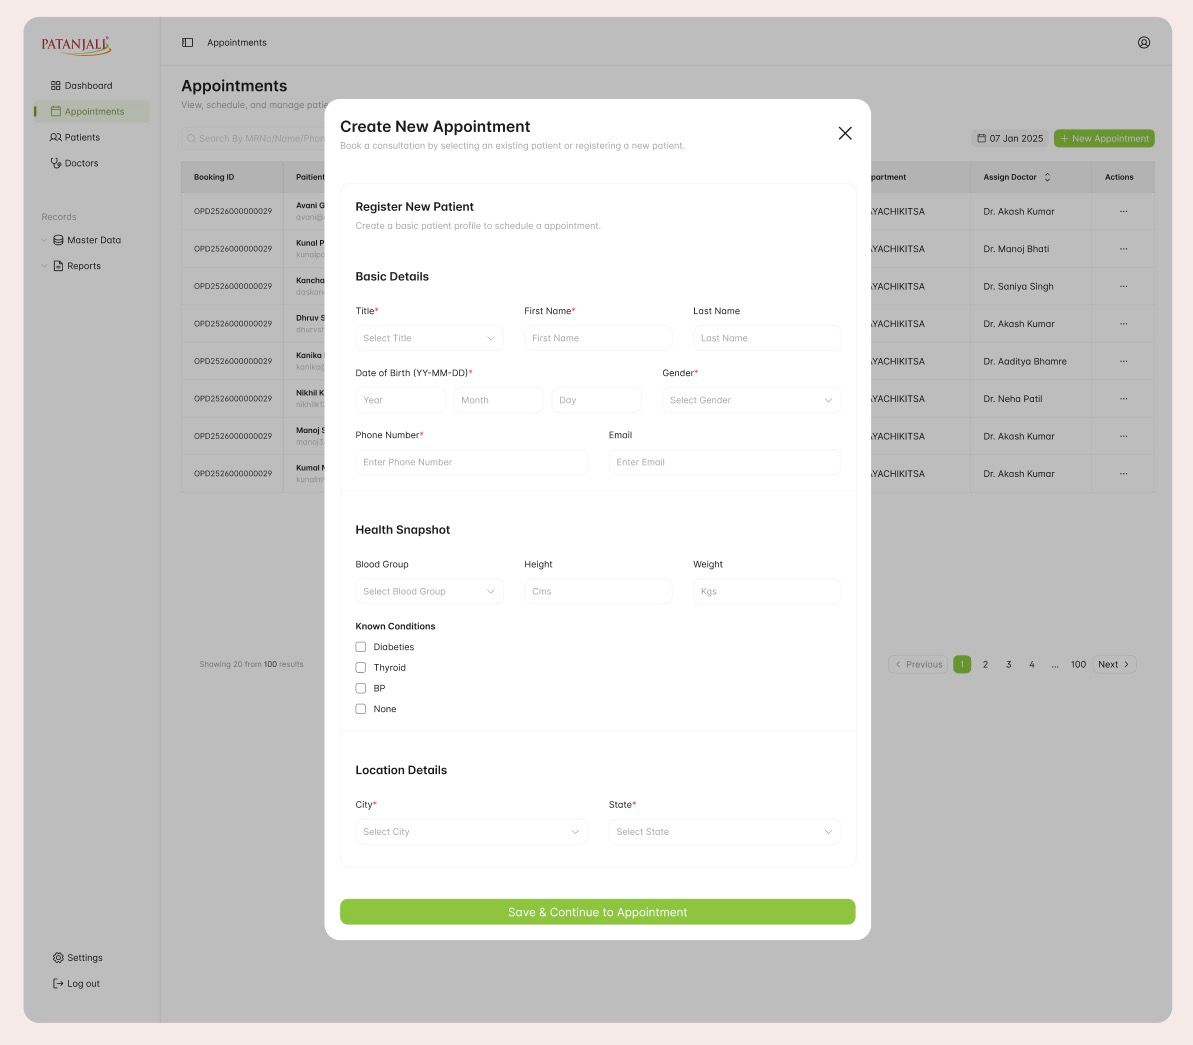Viewport: 1193px width, 1045px height.
Task: Open Dashboard from the sidebar
Action: (x=81, y=86)
